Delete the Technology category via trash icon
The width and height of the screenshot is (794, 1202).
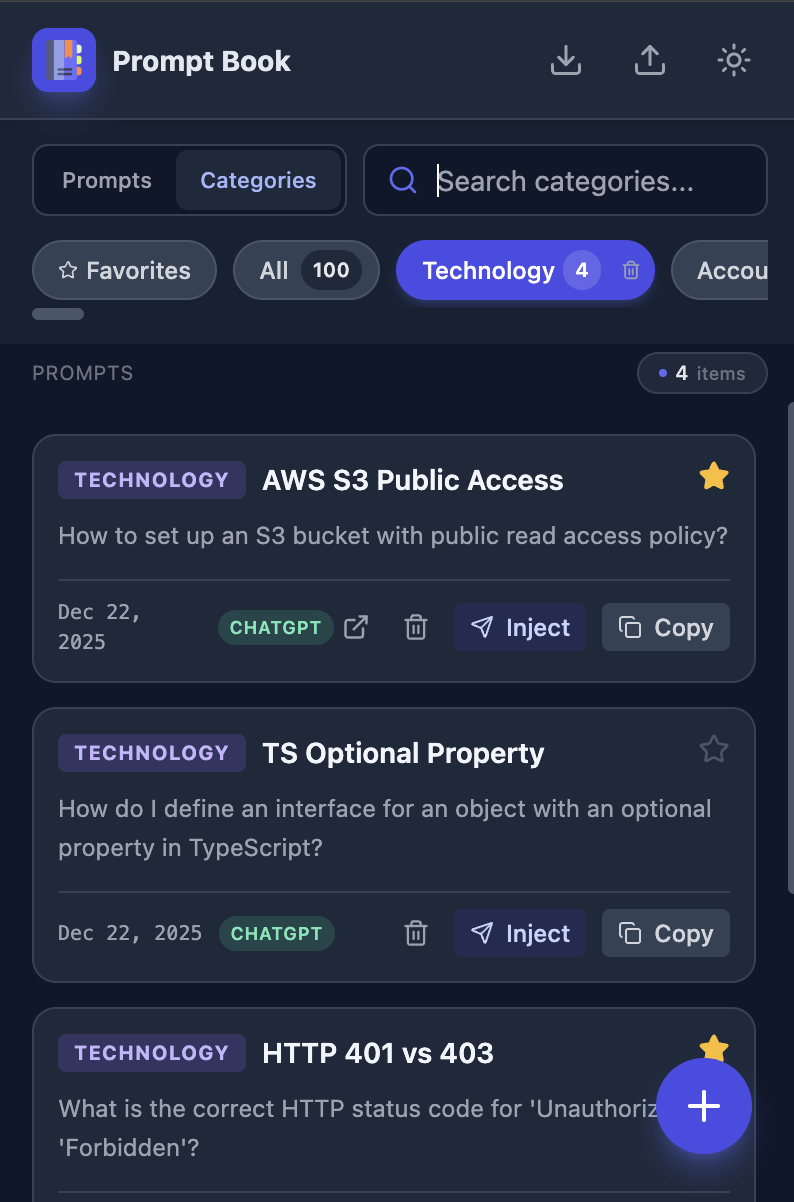click(630, 270)
